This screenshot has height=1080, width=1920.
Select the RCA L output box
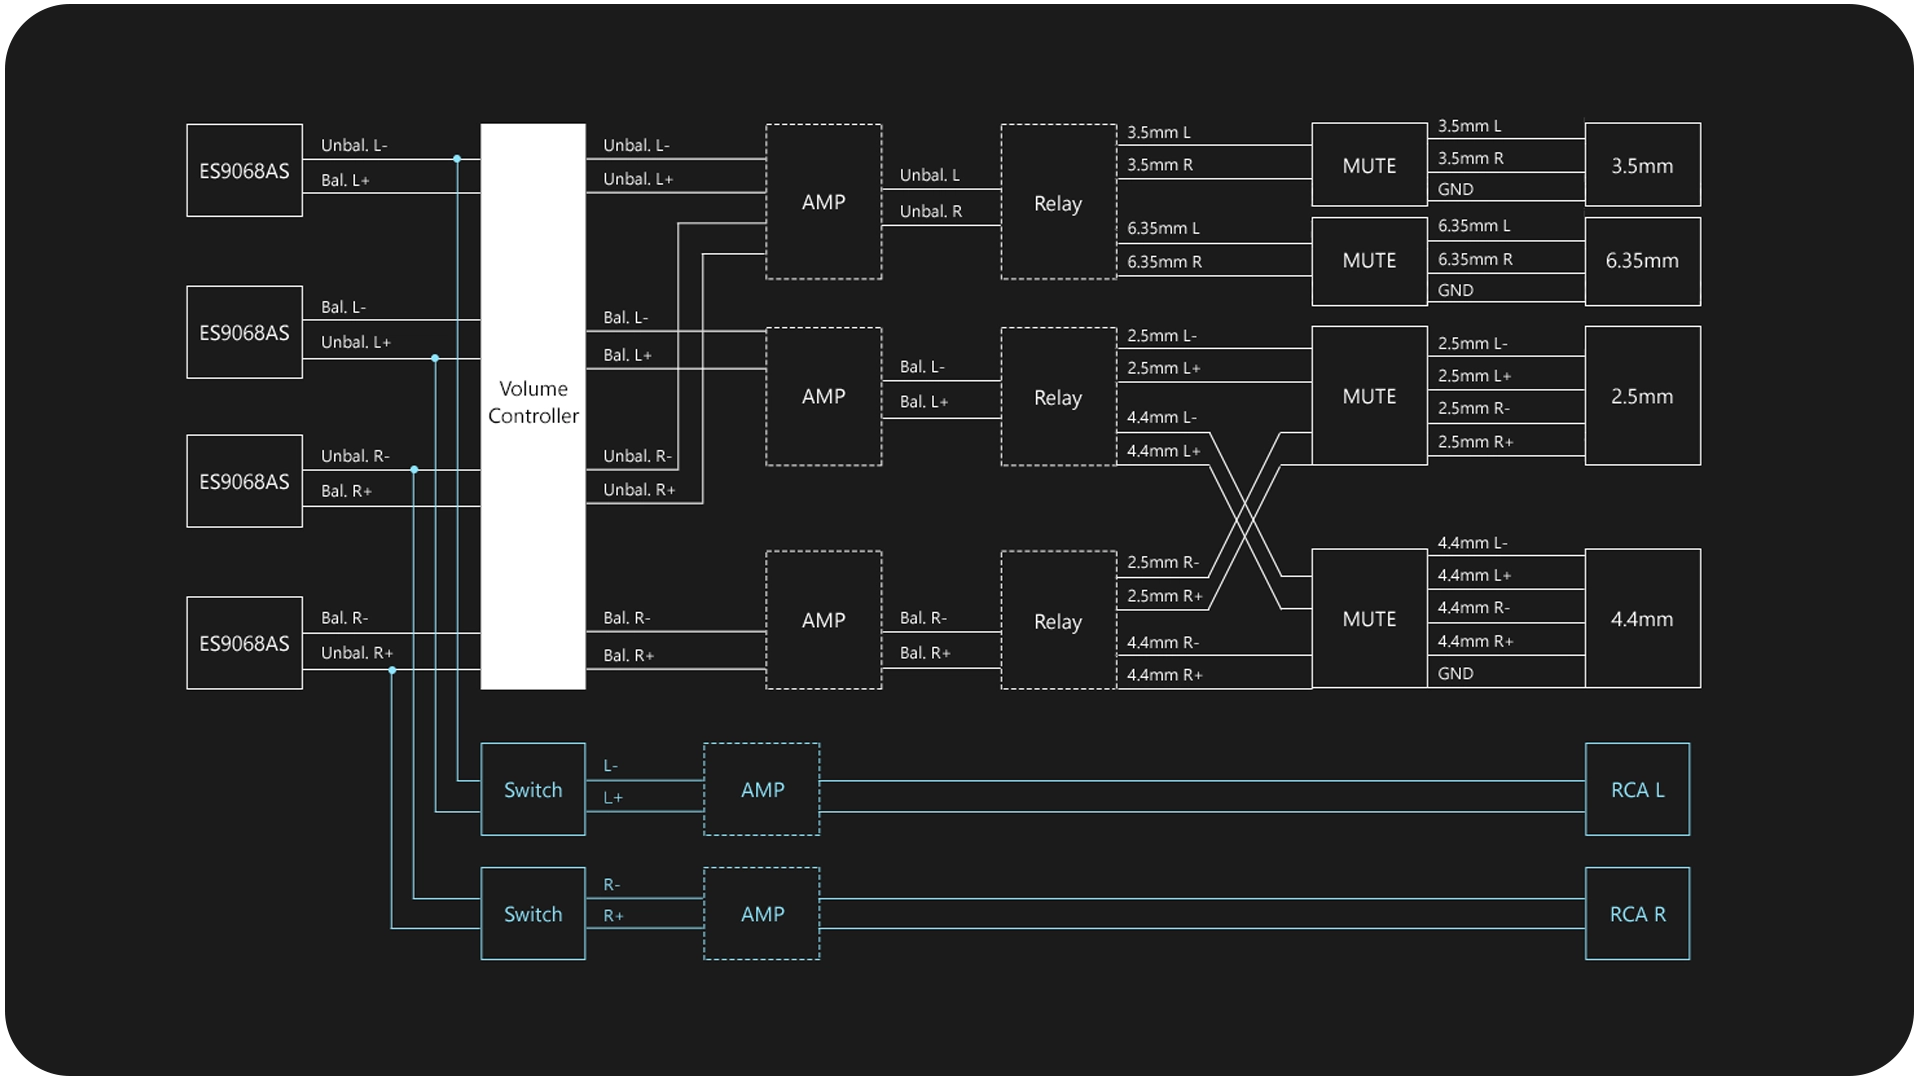[1637, 790]
